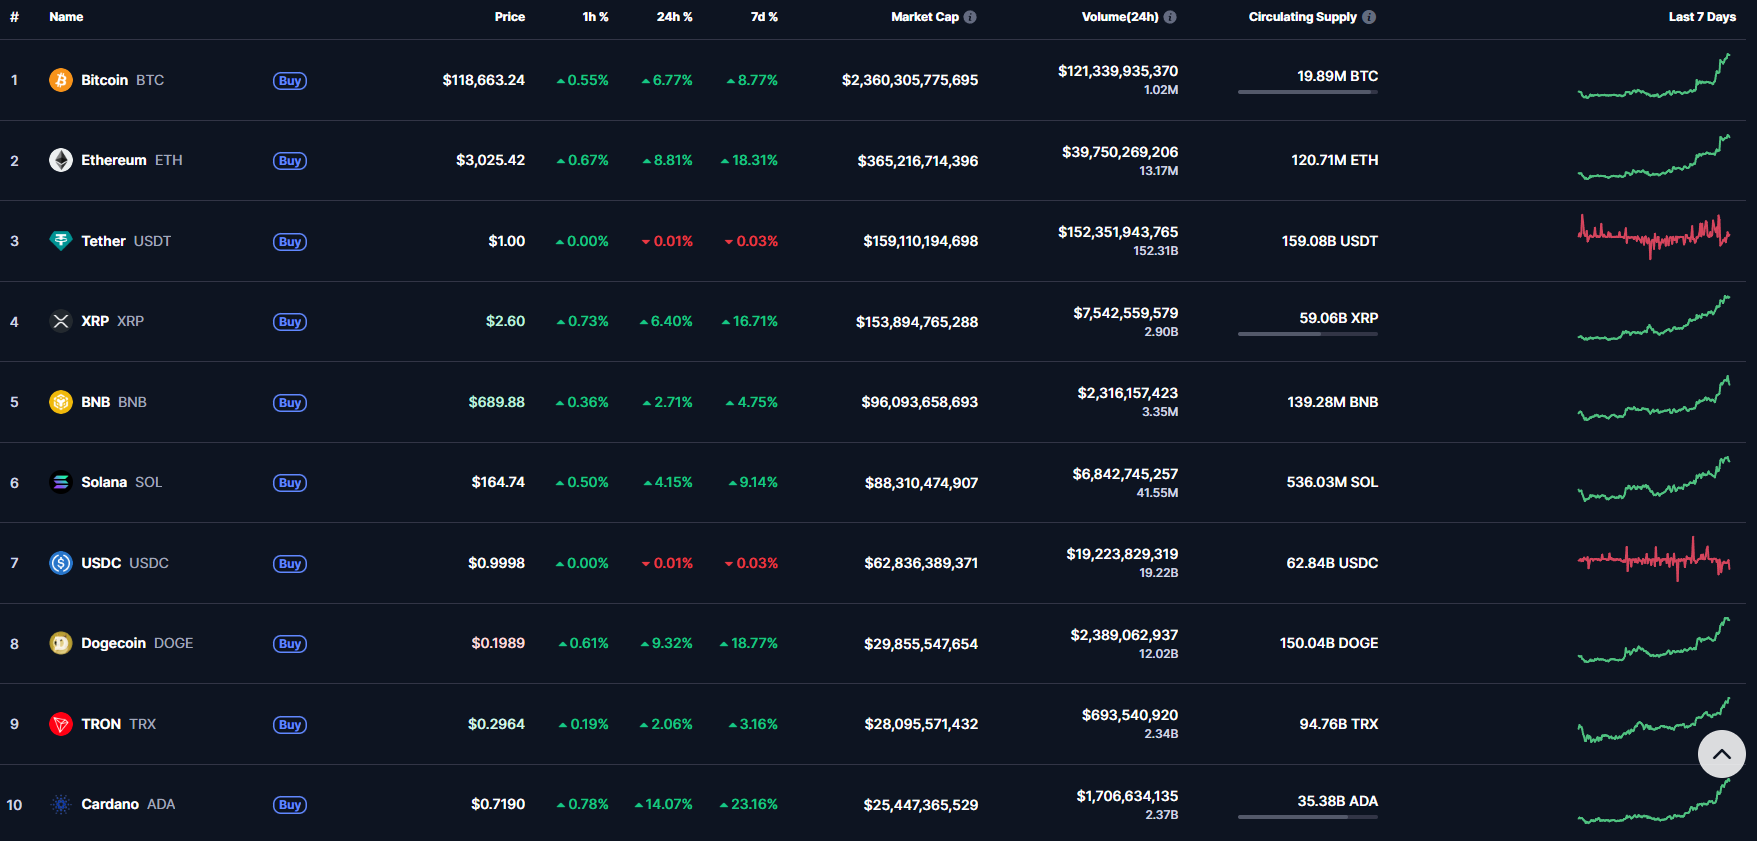Viewport: 1757px width, 841px height.
Task: Click Ethereum market cap $365,216,714,396
Action: pyautogui.click(x=918, y=161)
